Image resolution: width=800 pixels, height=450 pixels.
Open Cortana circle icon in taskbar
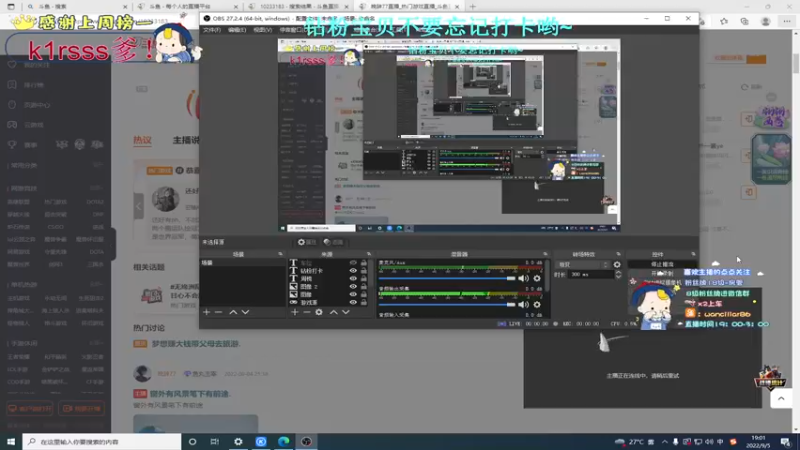(x=192, y=442)
